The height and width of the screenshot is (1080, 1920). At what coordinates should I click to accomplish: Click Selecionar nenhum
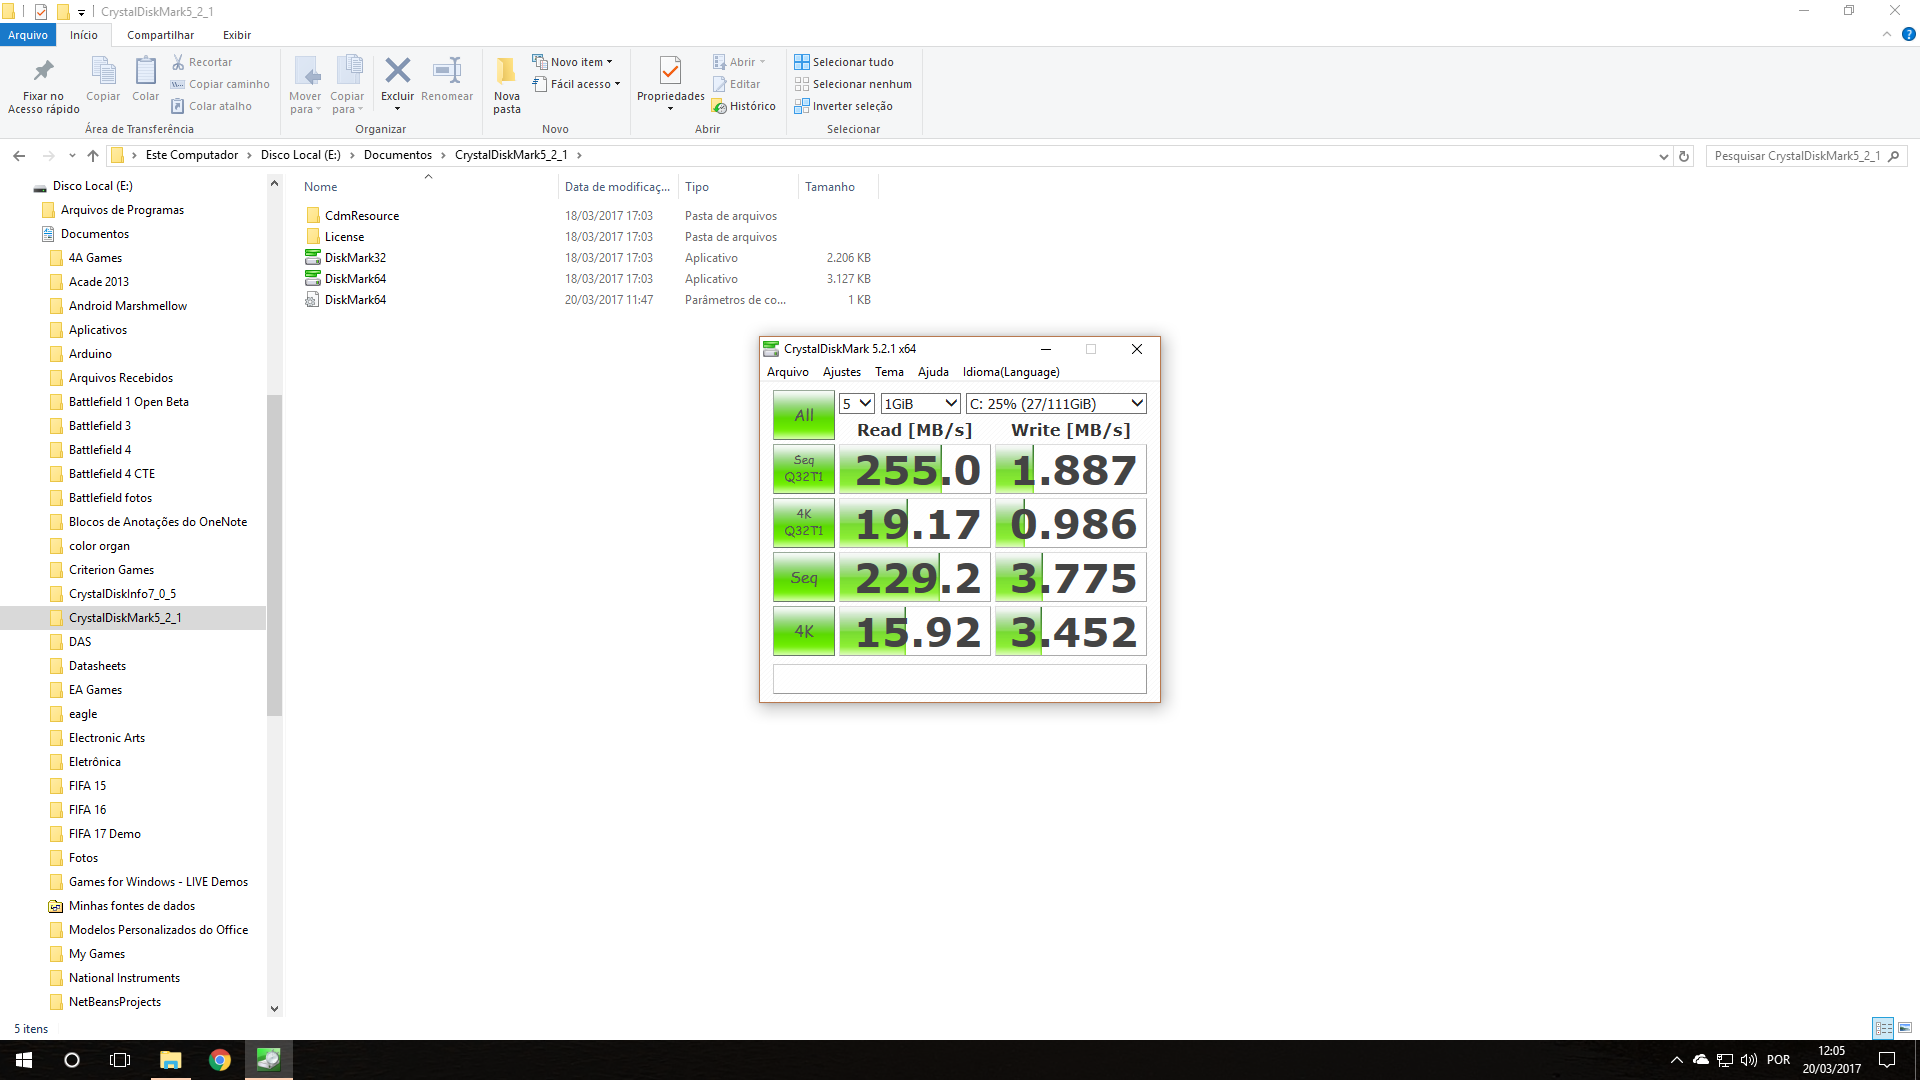853,84
